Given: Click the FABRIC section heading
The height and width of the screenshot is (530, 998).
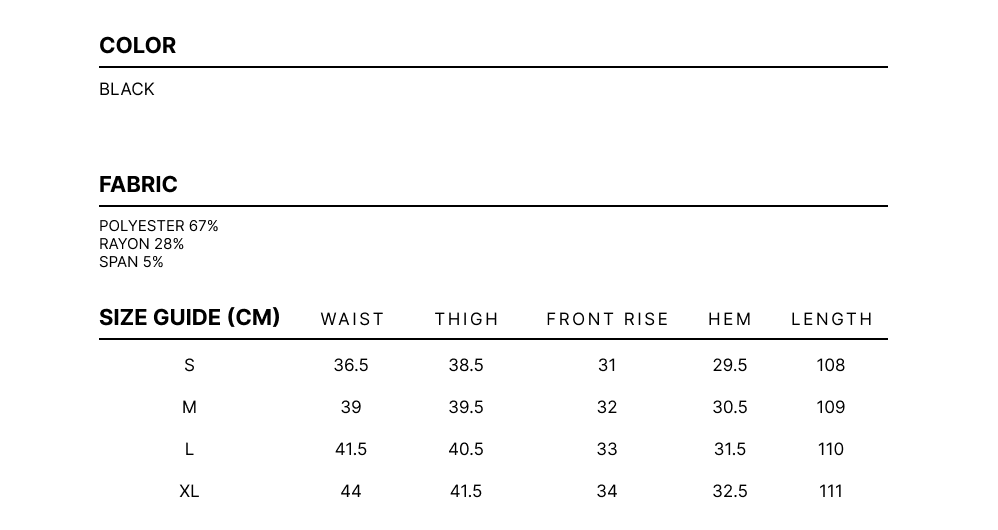Looking at the screenshot, I should tap(138, 185).
